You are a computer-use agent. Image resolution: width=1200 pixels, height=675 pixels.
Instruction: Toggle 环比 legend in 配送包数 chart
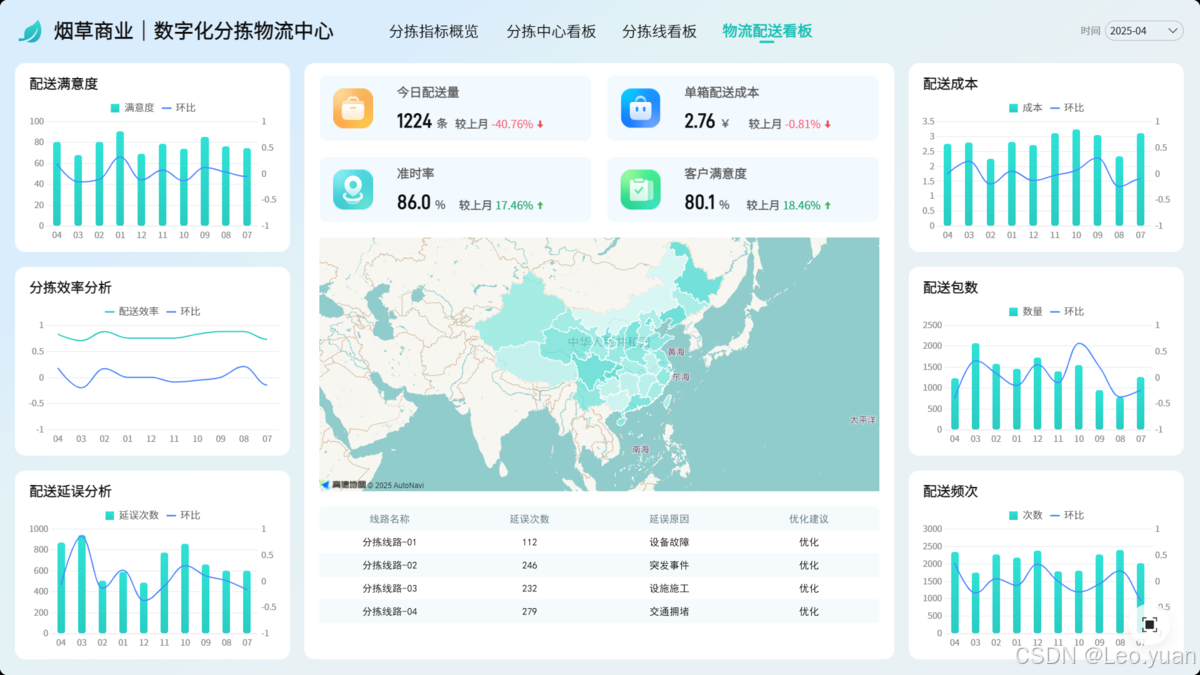(x=1068, y=311)
